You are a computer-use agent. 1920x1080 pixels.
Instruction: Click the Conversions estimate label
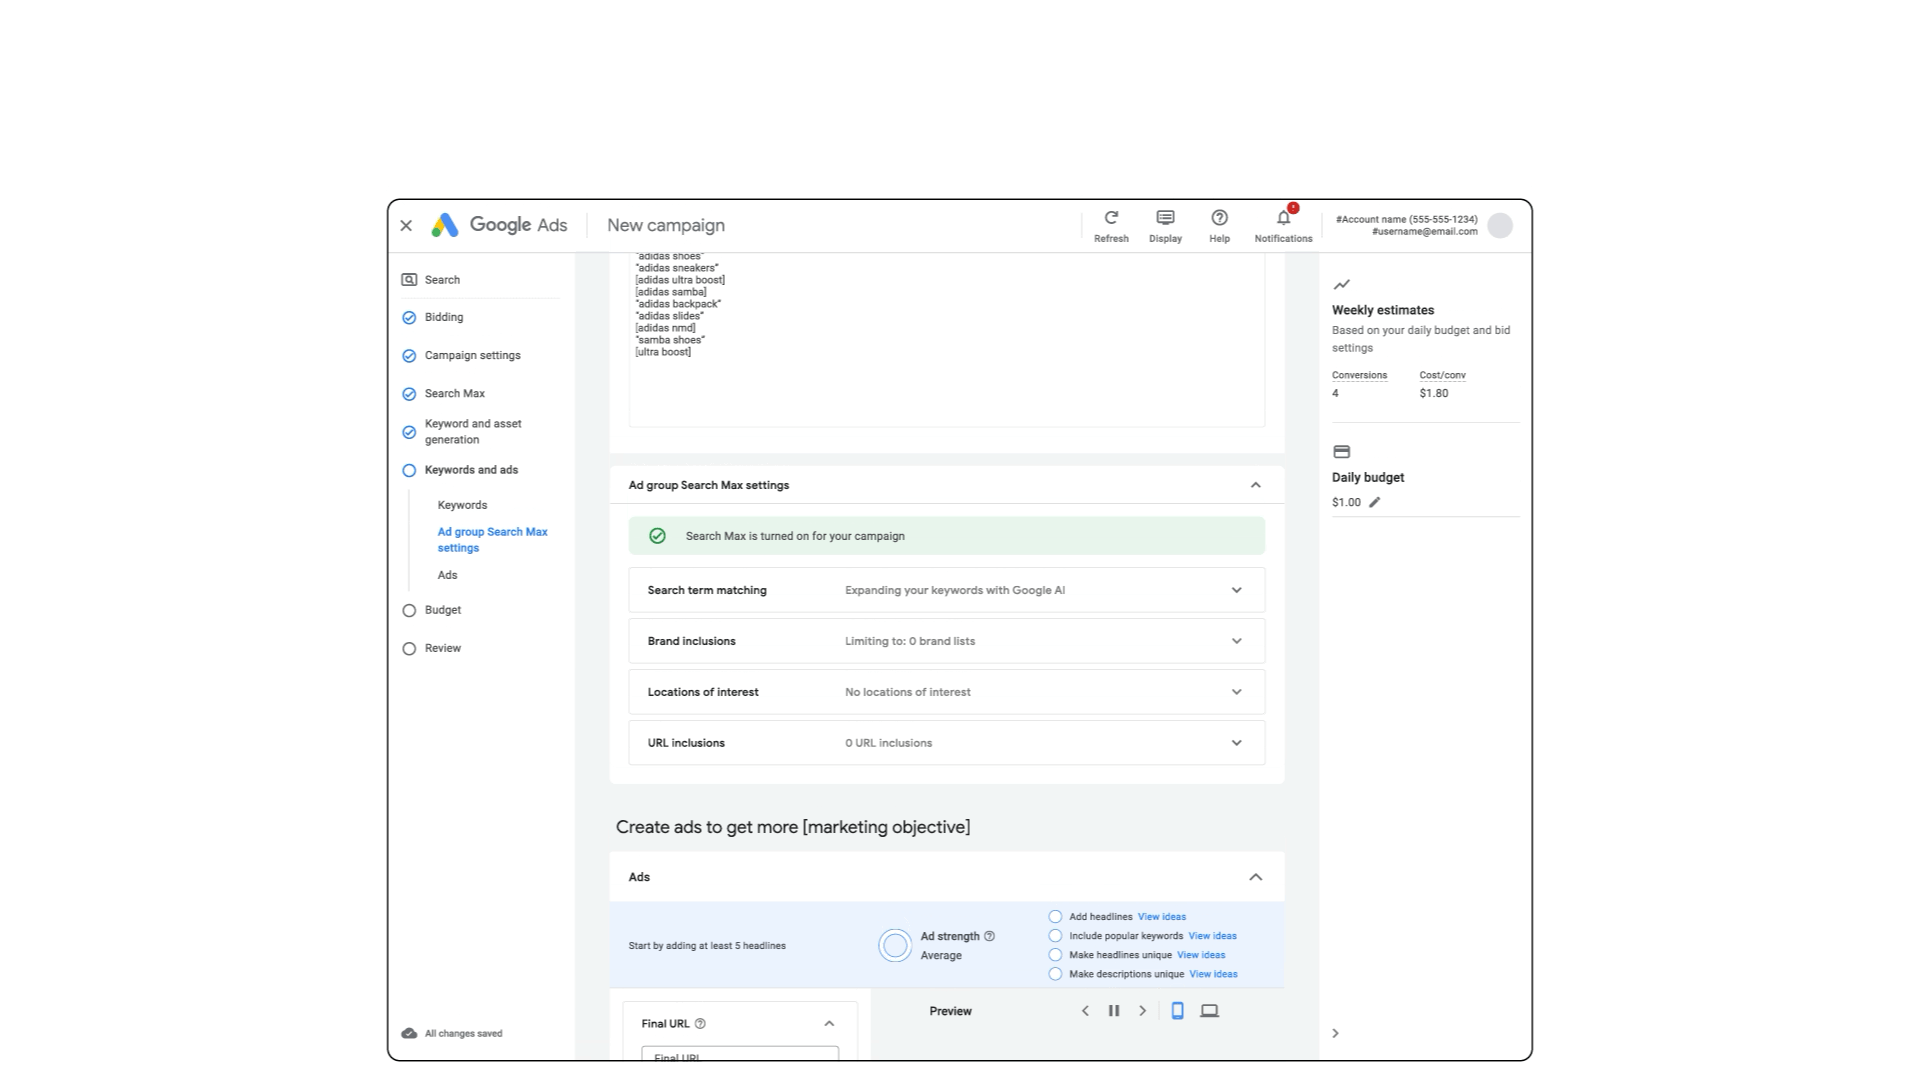pos(1359,375)
